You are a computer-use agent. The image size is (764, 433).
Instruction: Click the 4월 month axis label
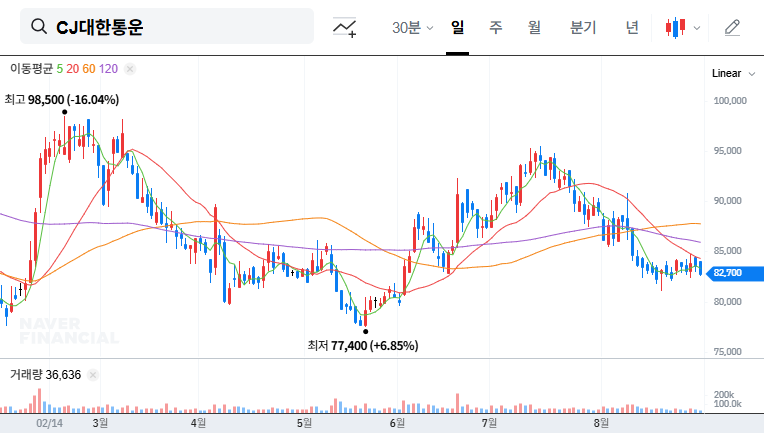tap(198, 423)
